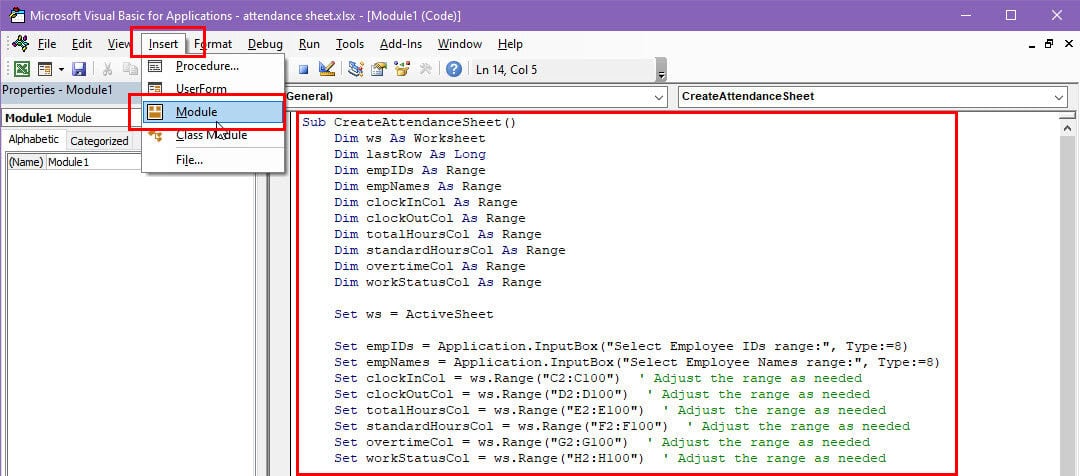This screenshot has height=476, width=1080.
Task: Click the Cut scissors icon
Action: [x=107, y=69]
